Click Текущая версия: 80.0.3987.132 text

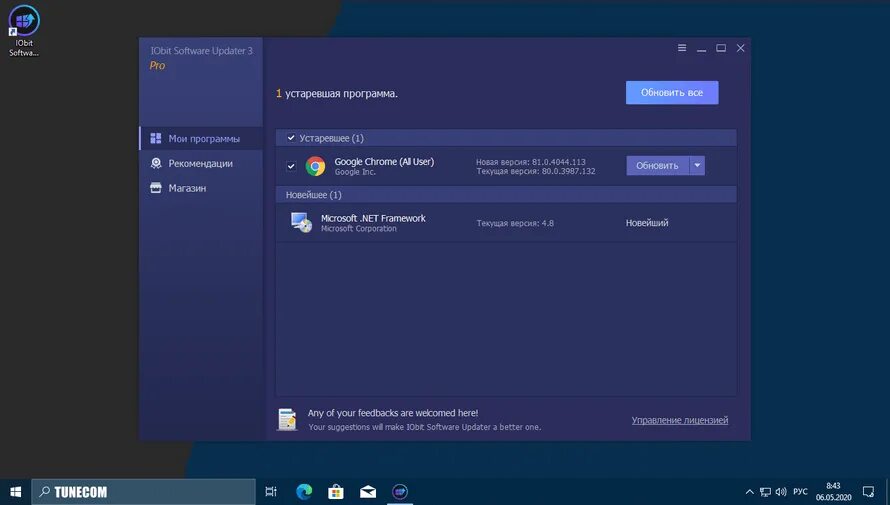coord(536,171)
